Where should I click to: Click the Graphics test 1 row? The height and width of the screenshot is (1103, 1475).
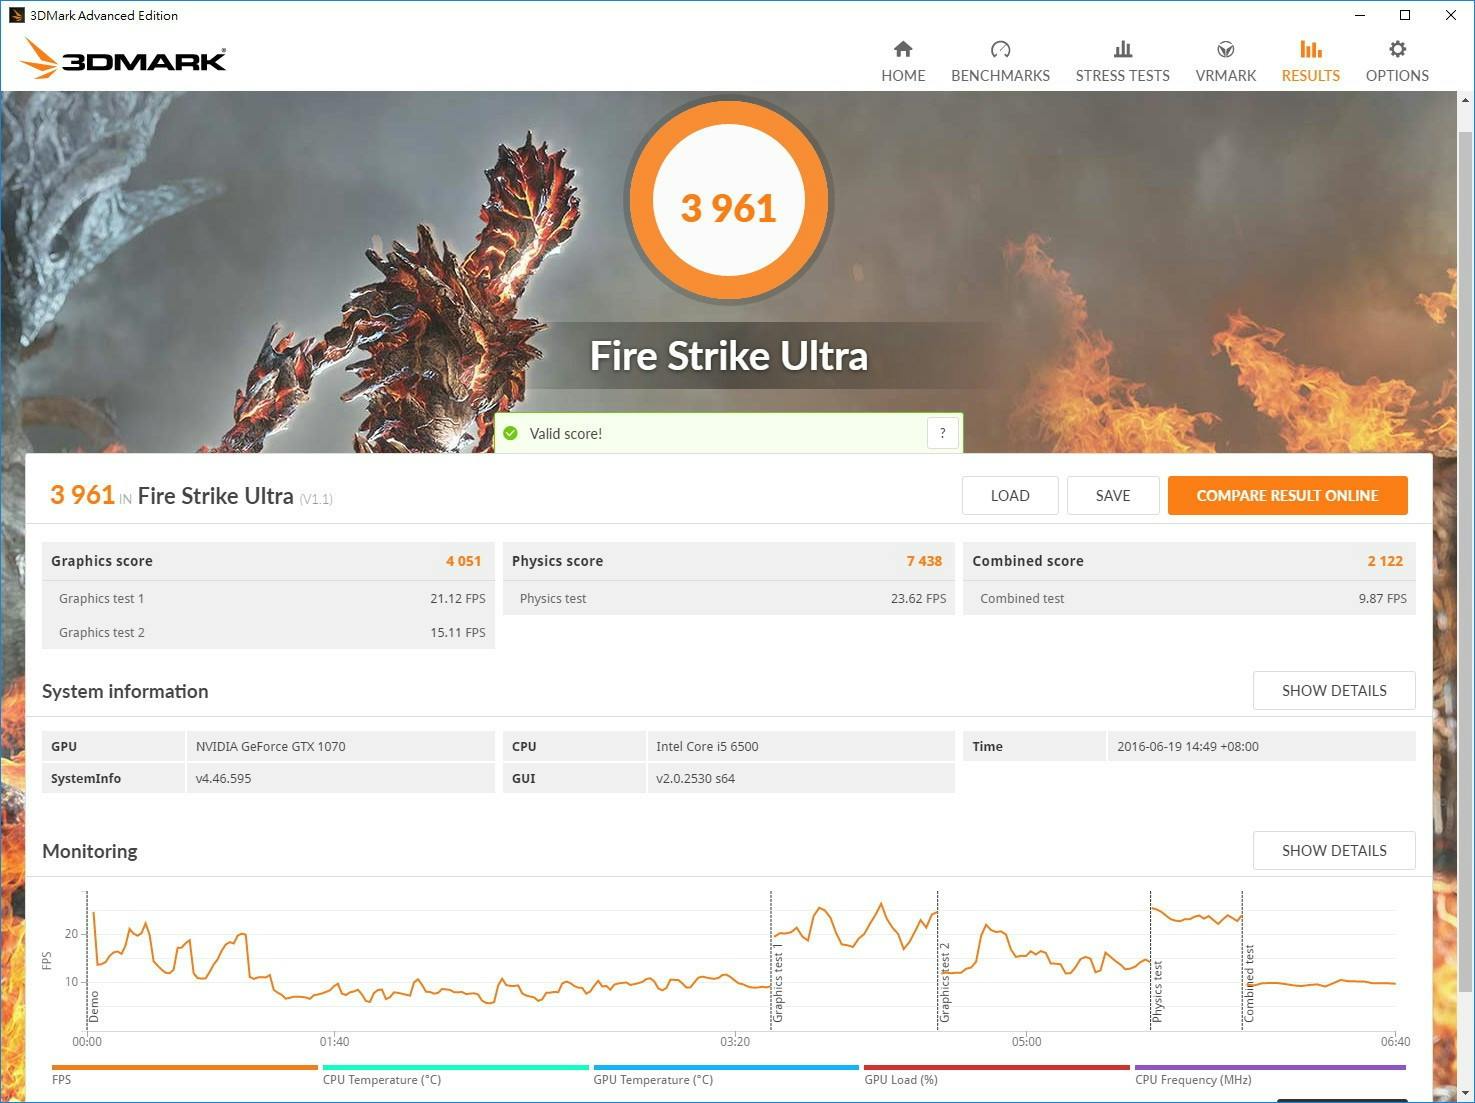click(x=268, y=598)
